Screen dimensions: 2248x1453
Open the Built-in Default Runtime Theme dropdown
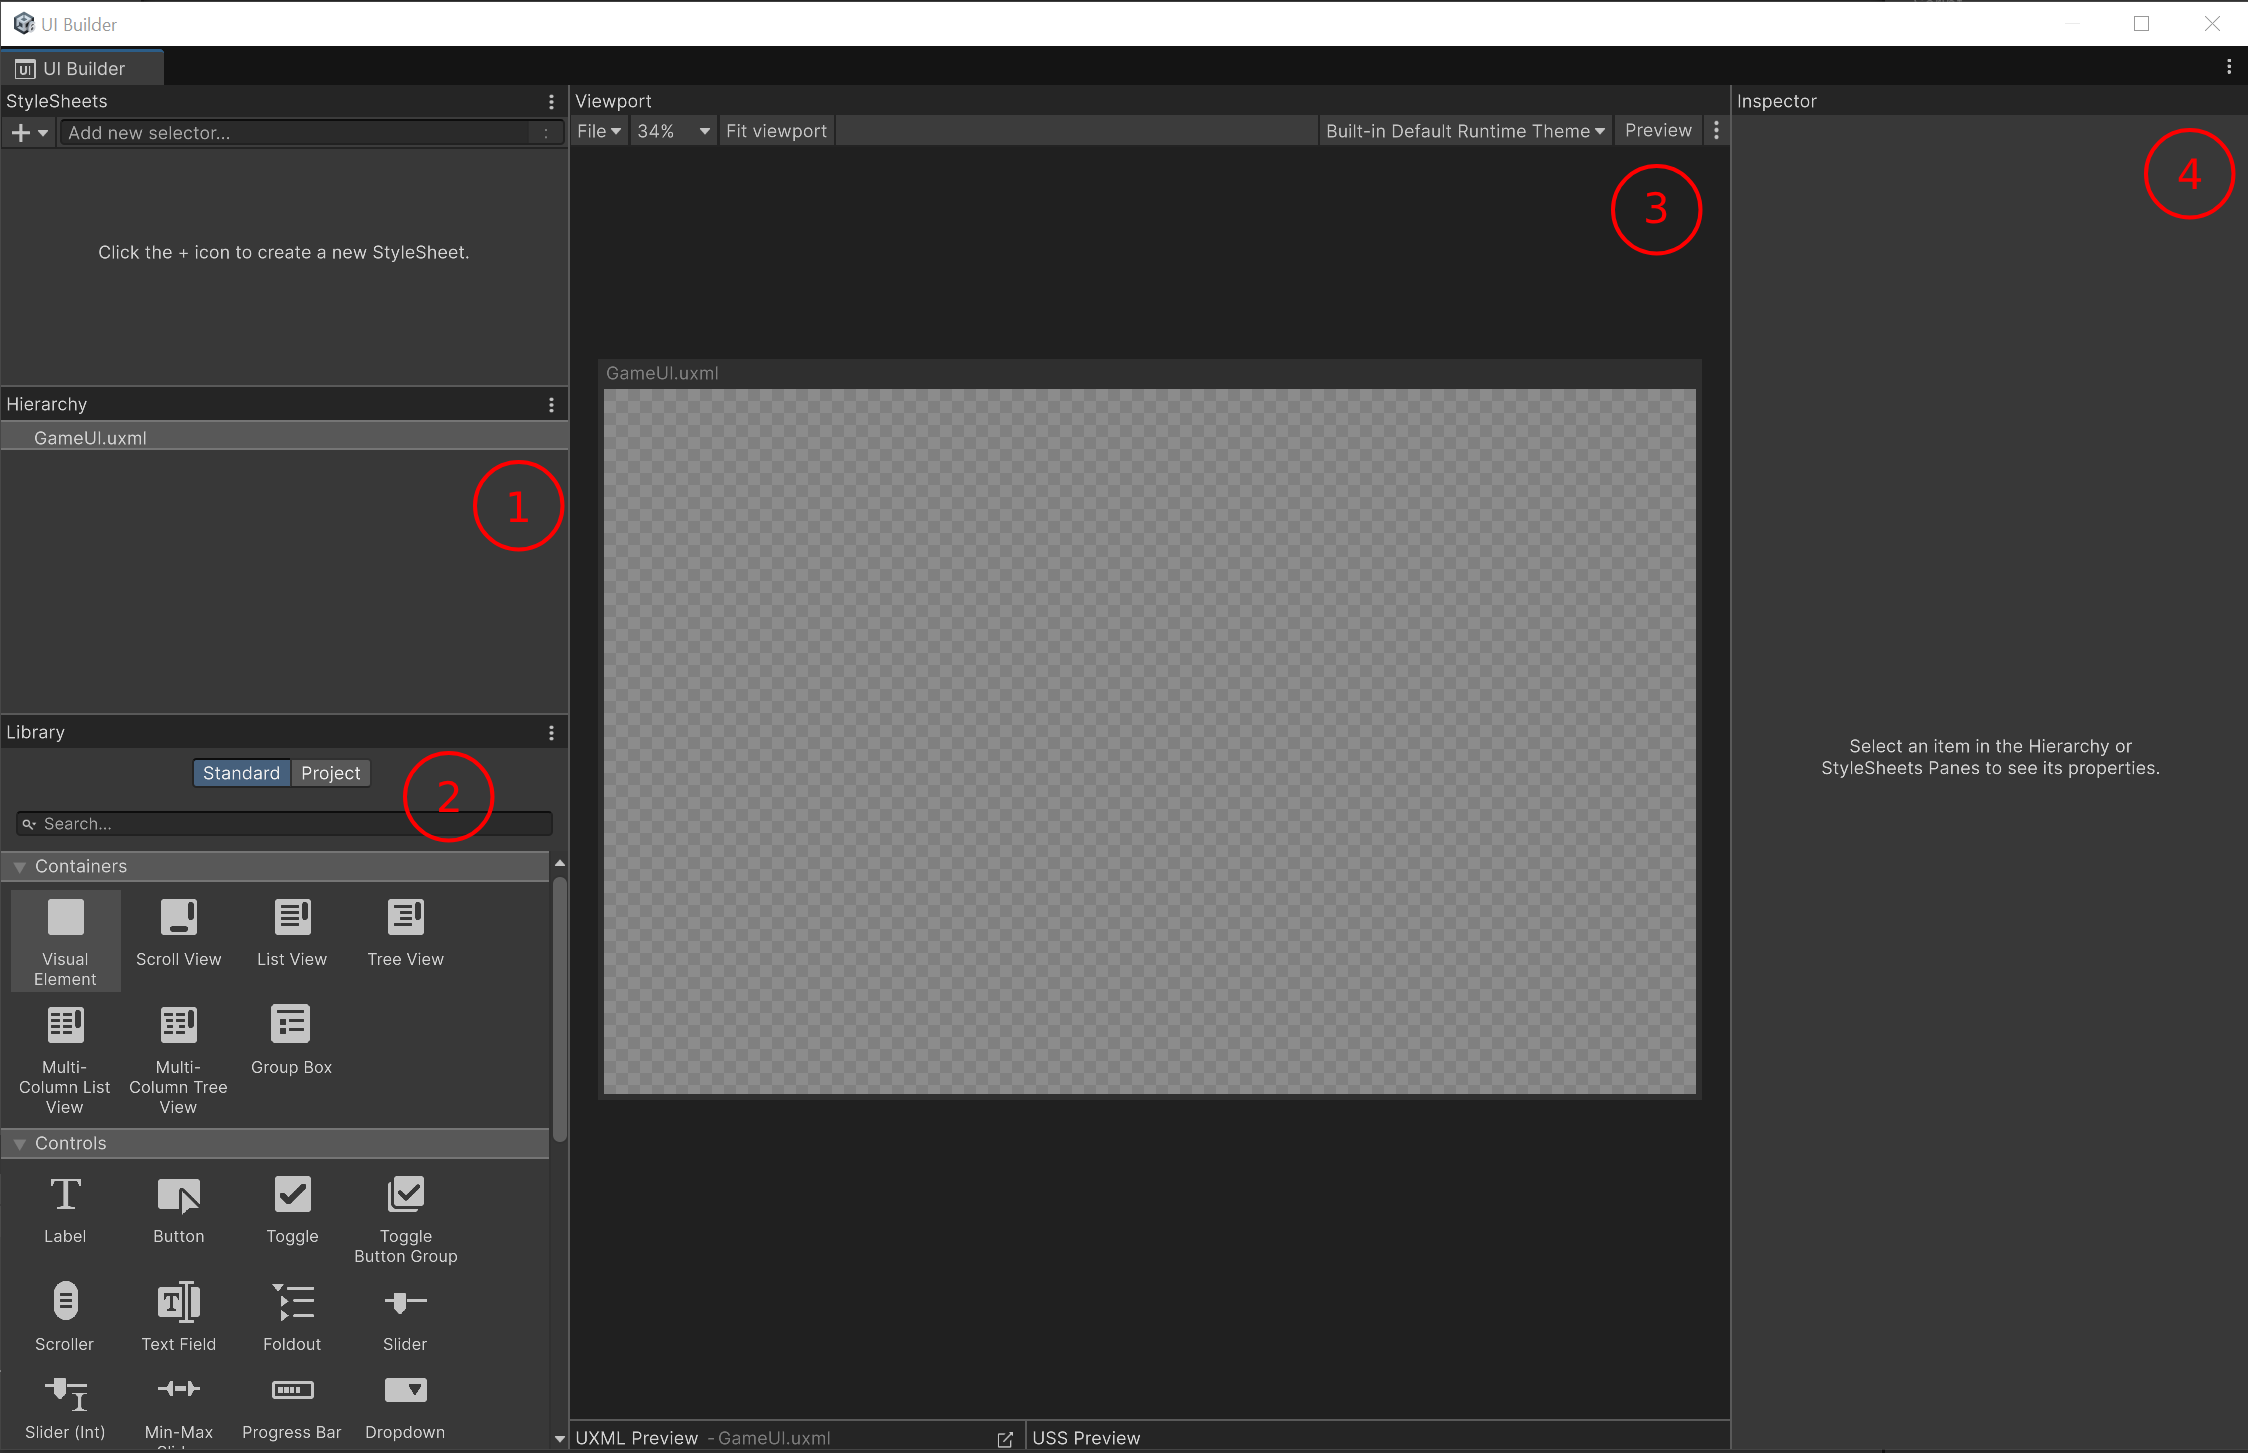coord(1464,130)
